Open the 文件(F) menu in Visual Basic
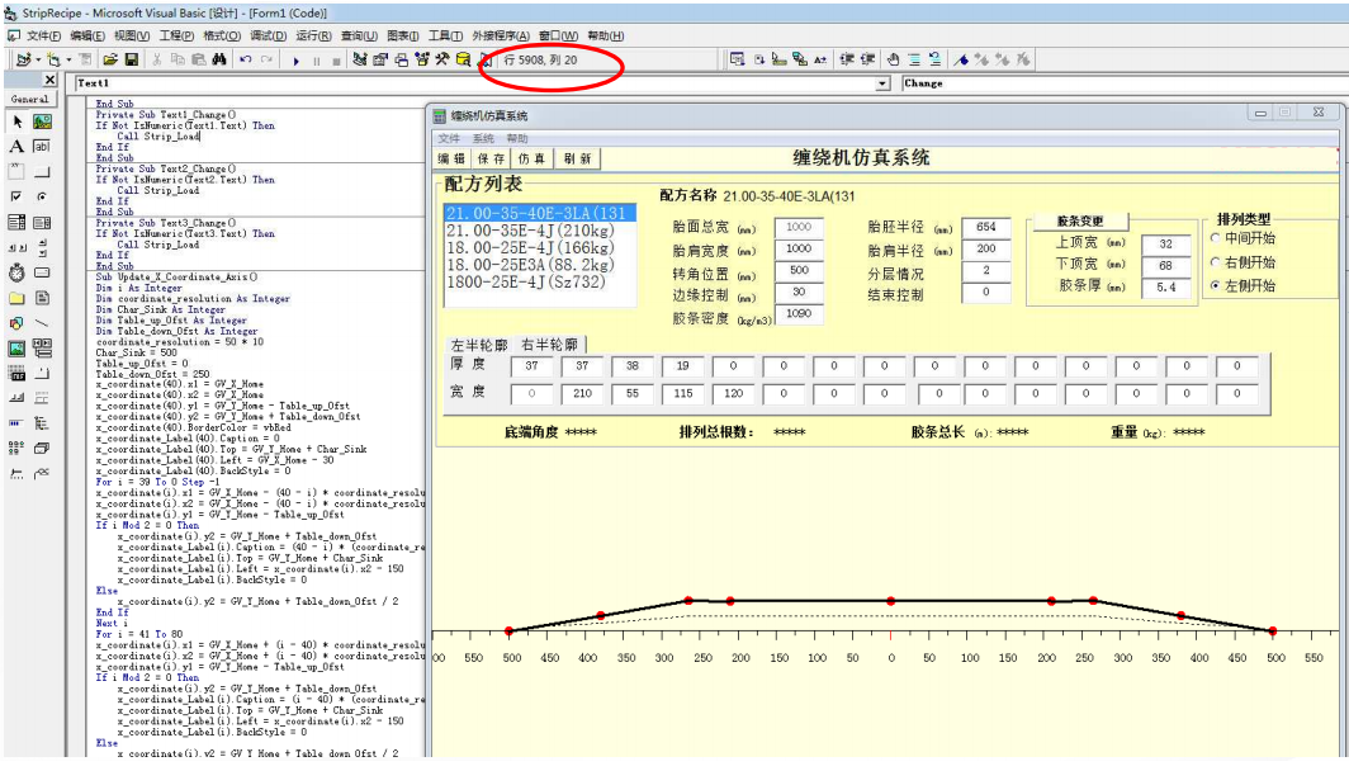Screen dimensions: 1349x761 point(43,36)
